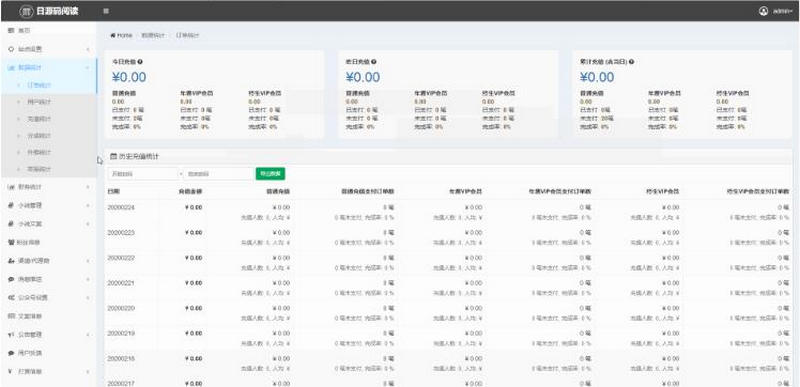
Task: Select 用户统计 submenu item
Action: pyautogui.click(x=39, y=102)
